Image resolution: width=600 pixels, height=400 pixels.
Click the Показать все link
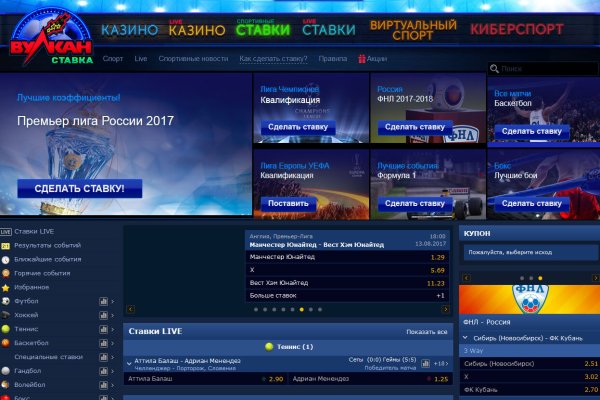coord(427,331)
